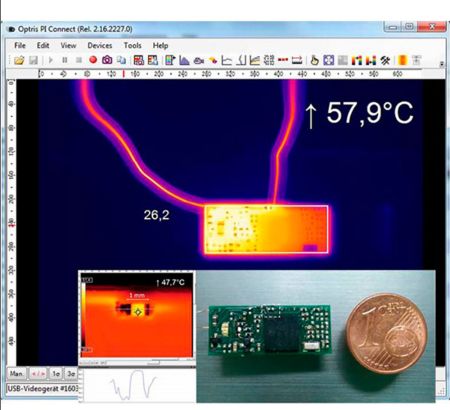Screen dimensions: 450x410
Task: Click the copy to clipboard icon
Action: (x=121, y=60)
